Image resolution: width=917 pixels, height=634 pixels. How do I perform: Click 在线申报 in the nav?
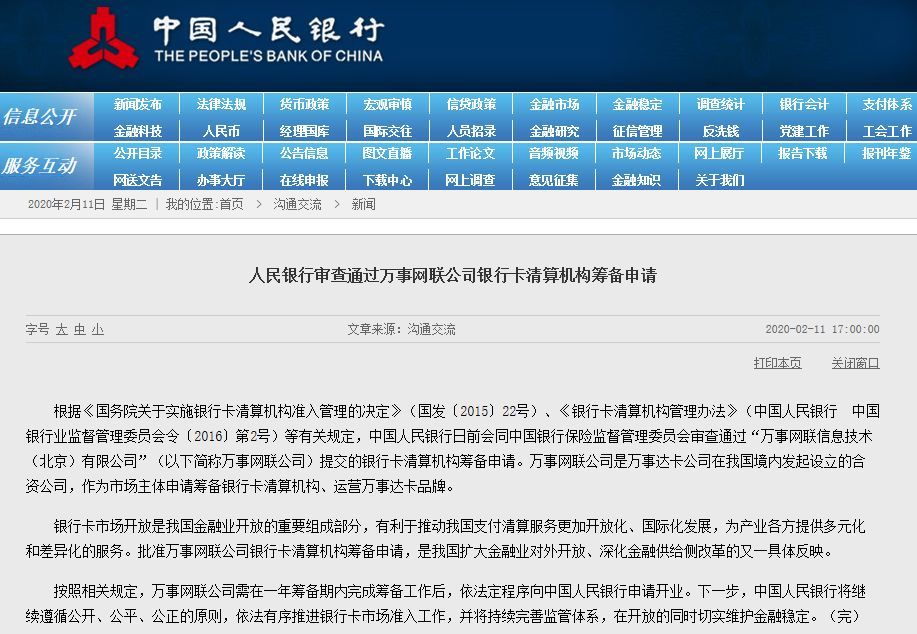tap(304, 180)
